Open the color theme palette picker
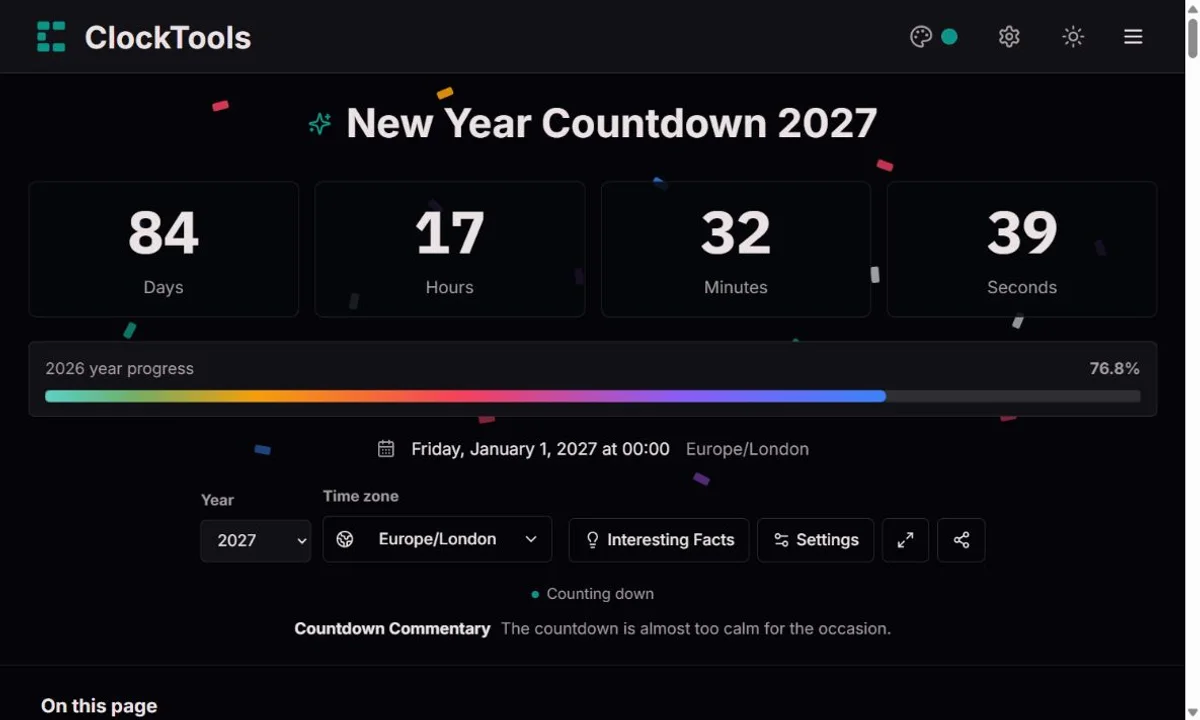Viewport: 1200px width, 720px height. click(921, 37)
